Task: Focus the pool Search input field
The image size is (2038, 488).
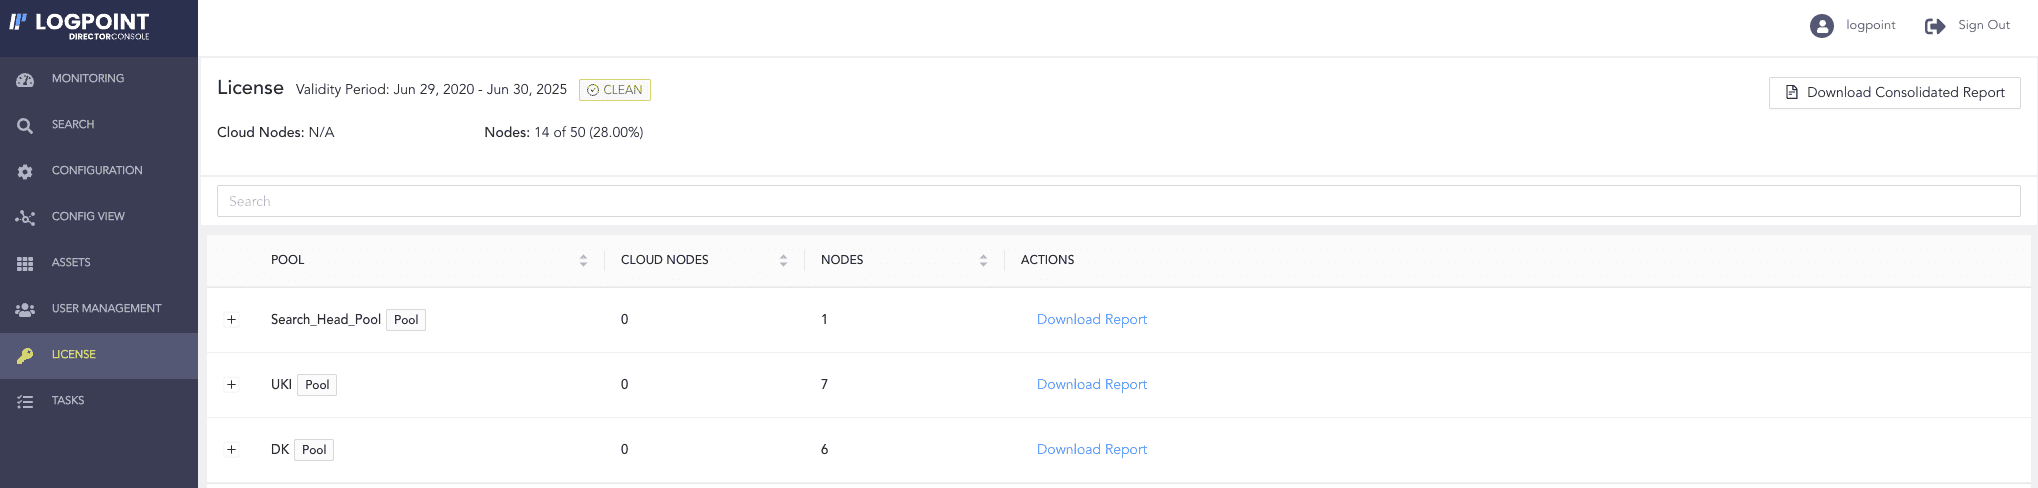Action: (x=1118, y=201)
